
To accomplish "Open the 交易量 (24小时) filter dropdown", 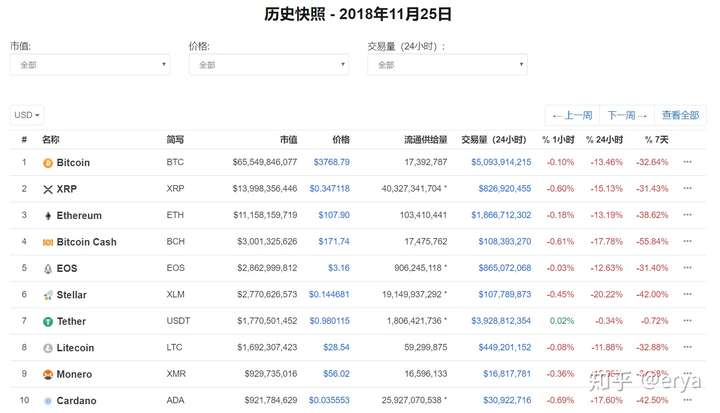I will [447, 65].
